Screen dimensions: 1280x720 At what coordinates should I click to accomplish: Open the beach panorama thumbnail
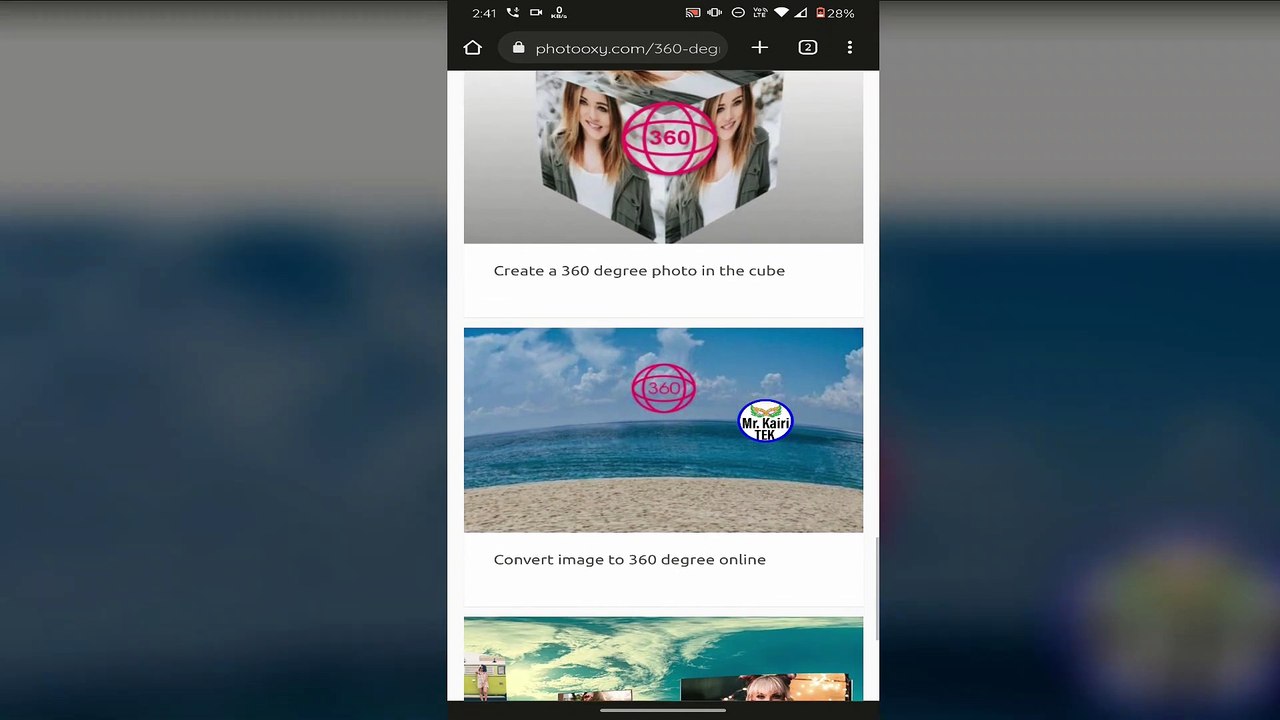663,430
